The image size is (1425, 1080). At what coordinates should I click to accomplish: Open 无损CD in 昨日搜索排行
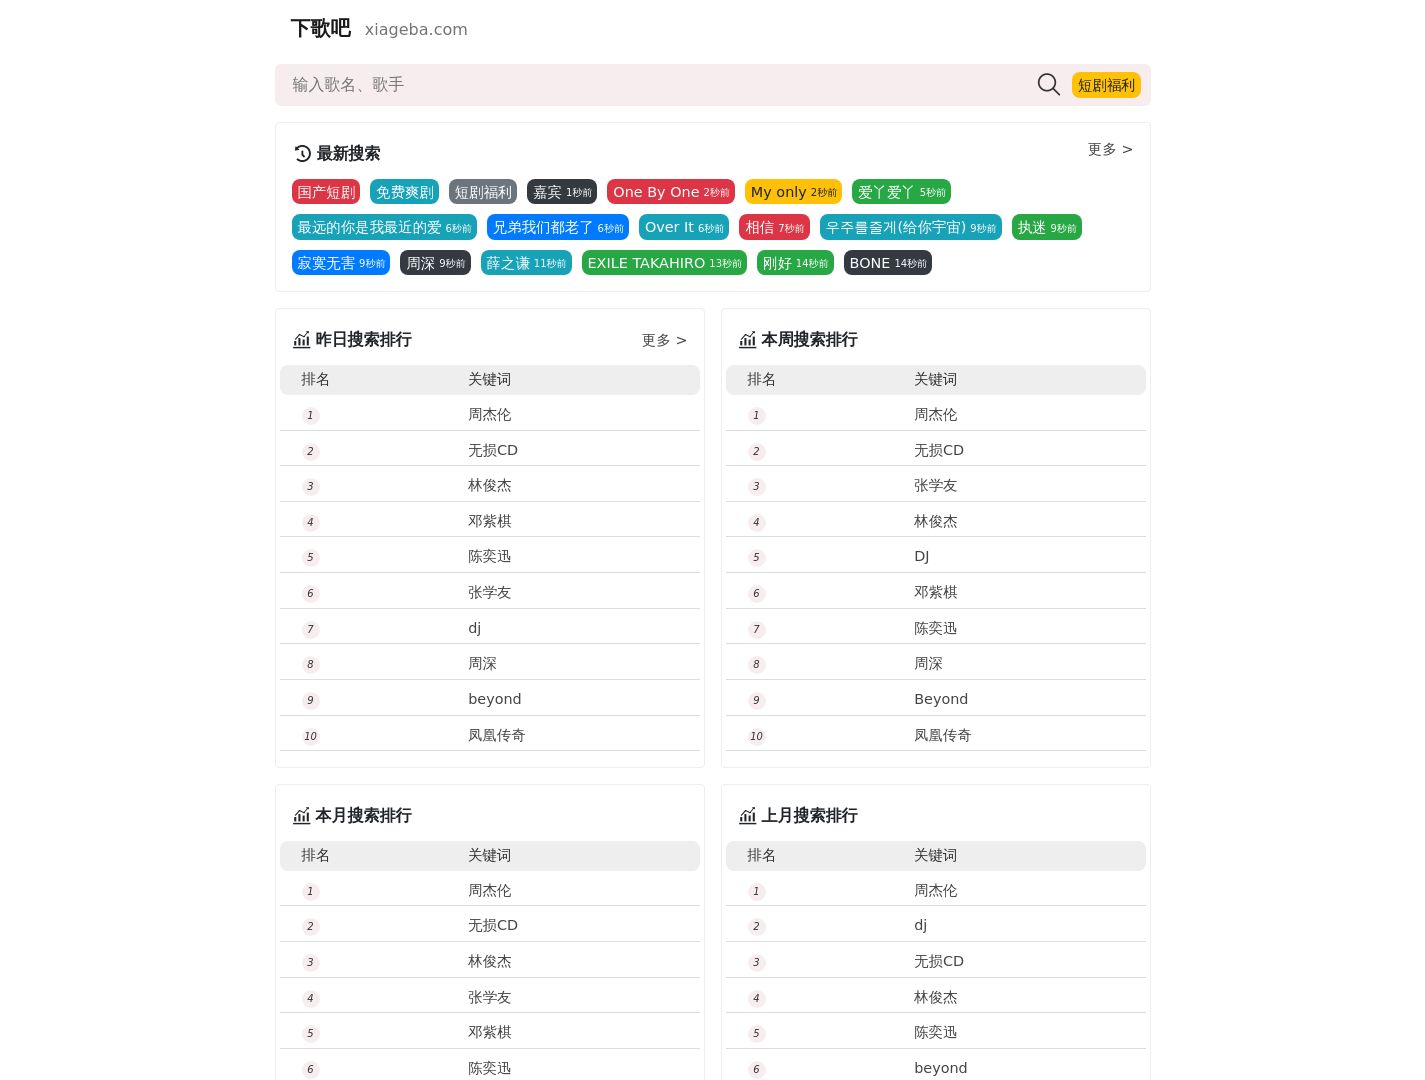tap(493, 450)
